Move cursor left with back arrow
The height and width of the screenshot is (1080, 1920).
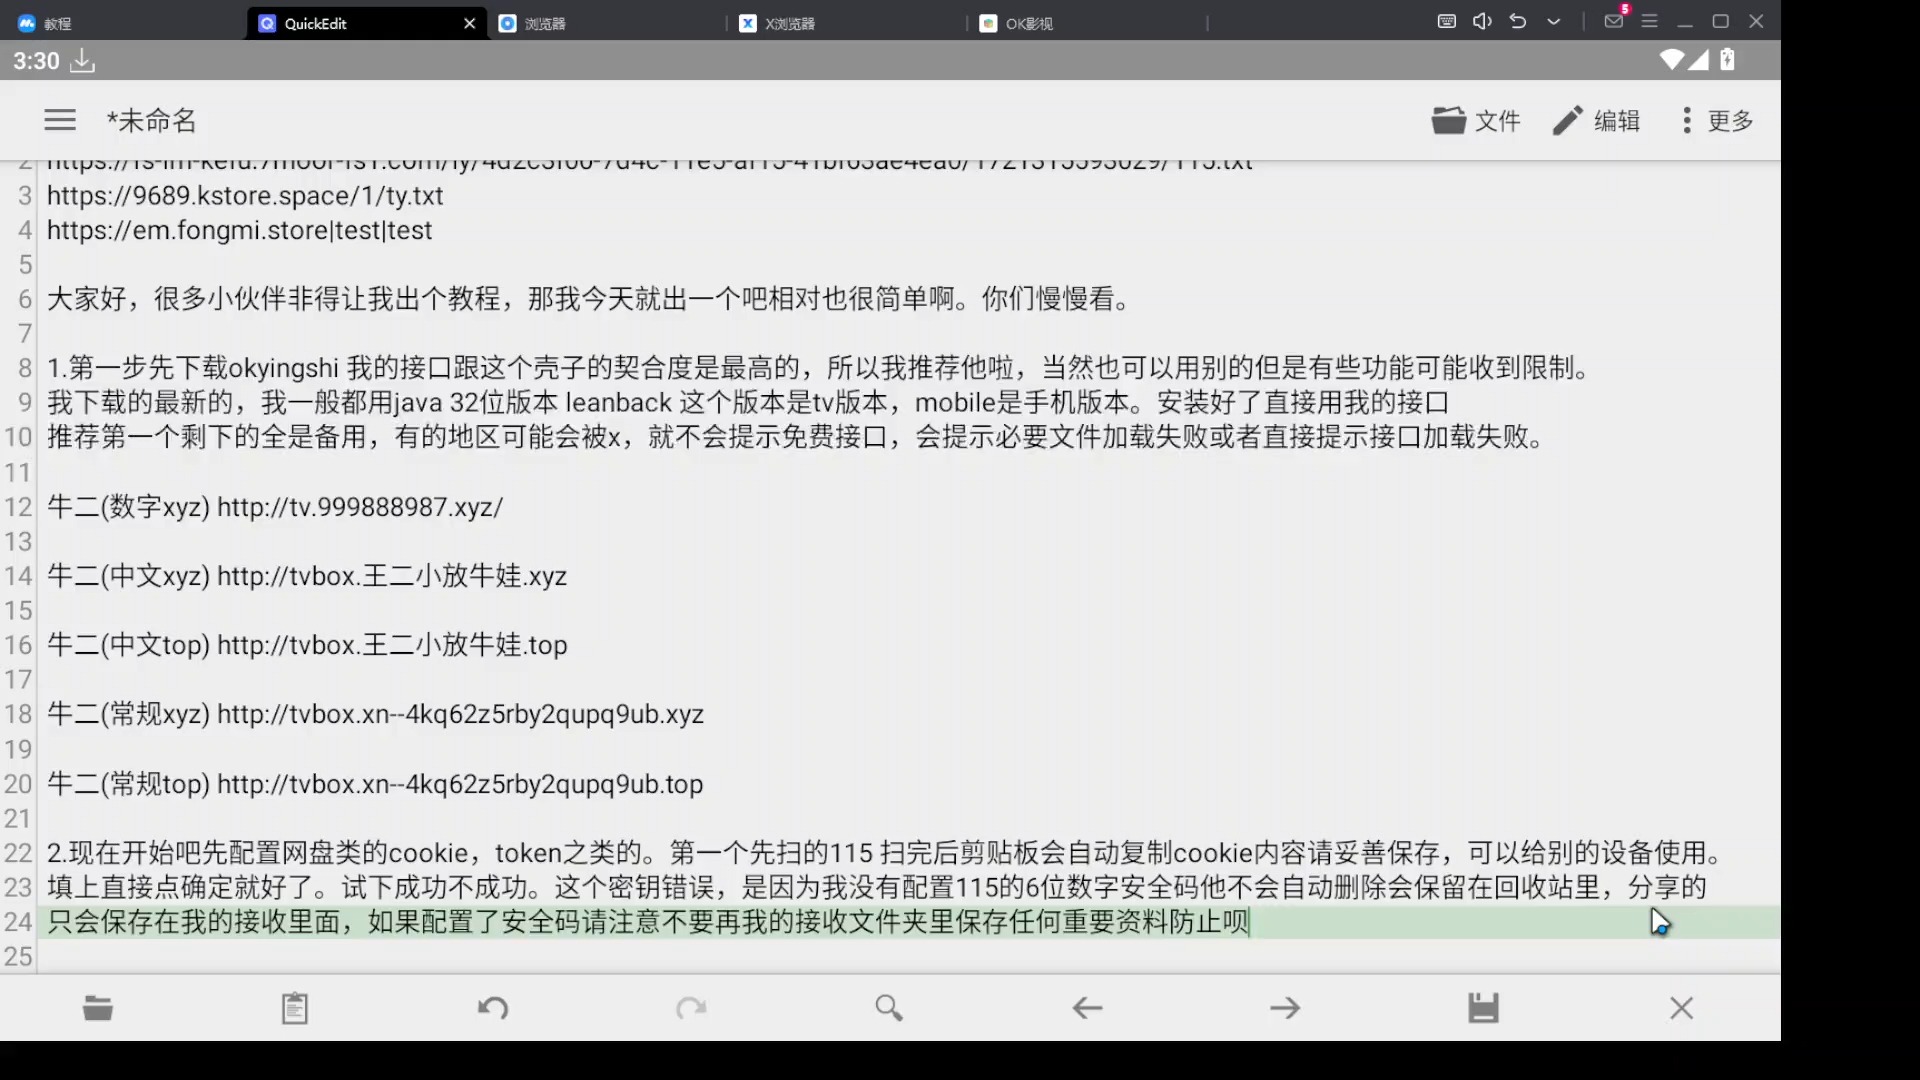1087,1008
